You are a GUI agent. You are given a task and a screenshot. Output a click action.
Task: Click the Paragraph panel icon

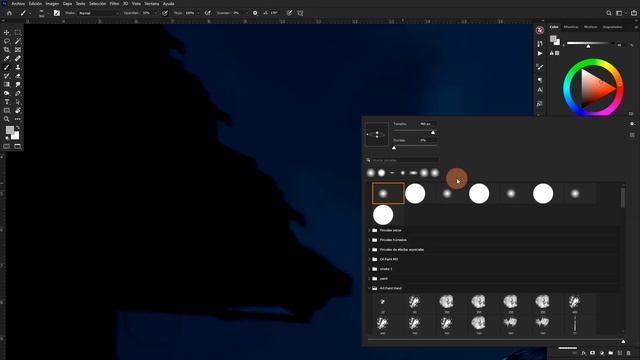pyautogui.click(x=540, y=80)
